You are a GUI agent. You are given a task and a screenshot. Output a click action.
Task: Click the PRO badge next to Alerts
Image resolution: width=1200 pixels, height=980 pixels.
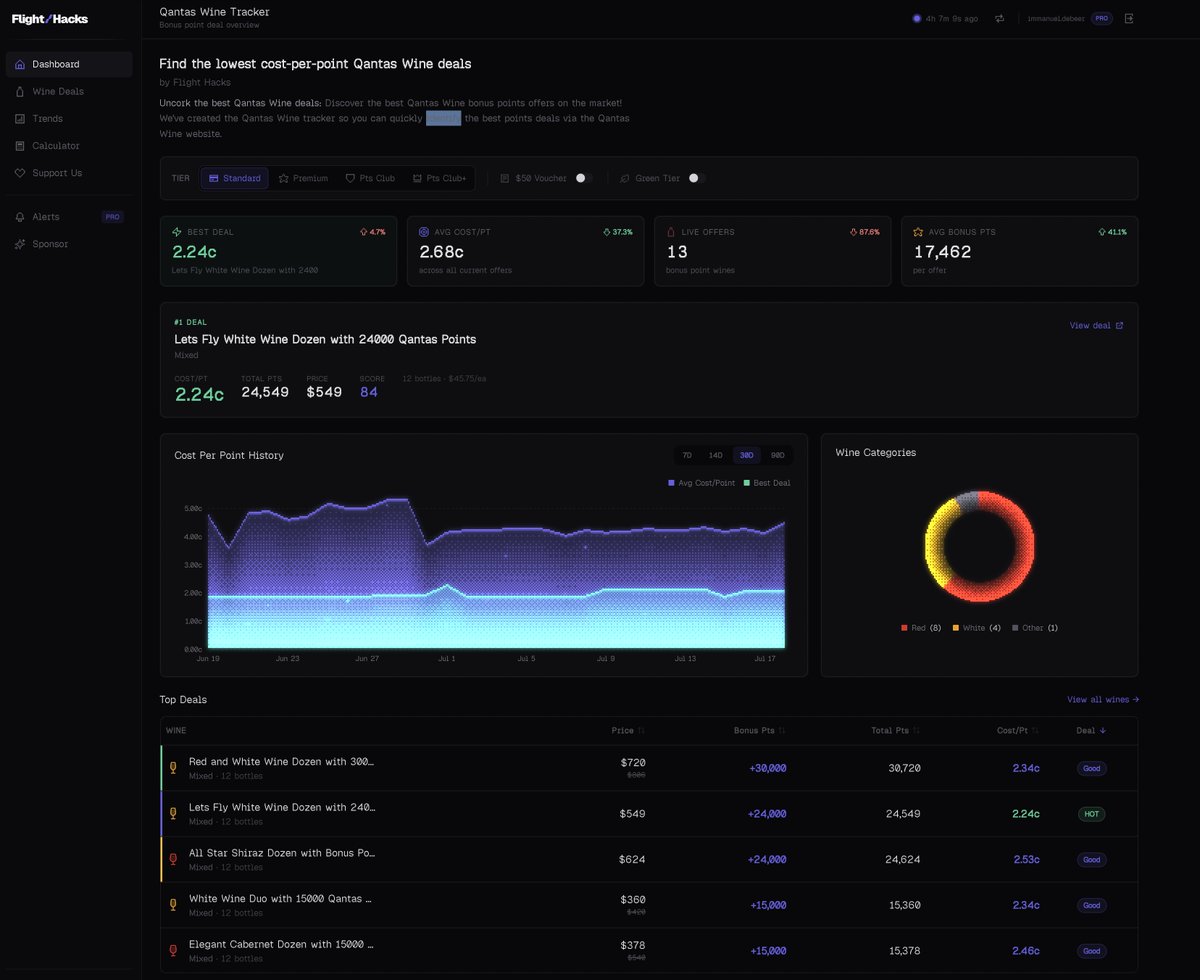click(x=113, y=217)
